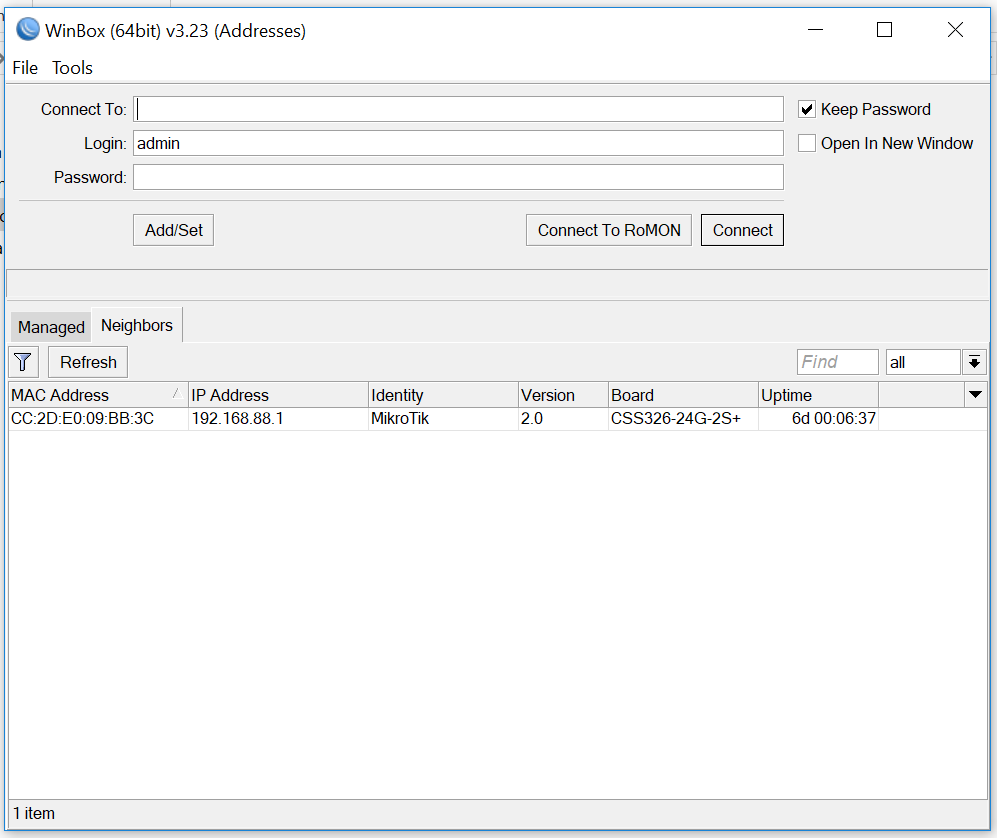Focus the Connect To address field
This screenshot has height=838, width=997.
coord(458,109)
